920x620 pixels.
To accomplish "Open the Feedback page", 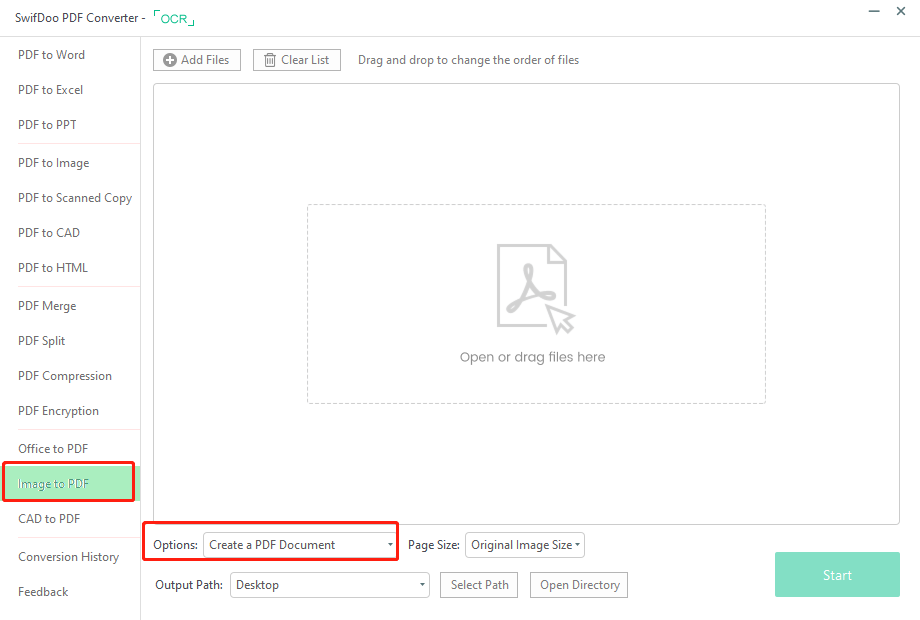I will (x=43, y=592).
